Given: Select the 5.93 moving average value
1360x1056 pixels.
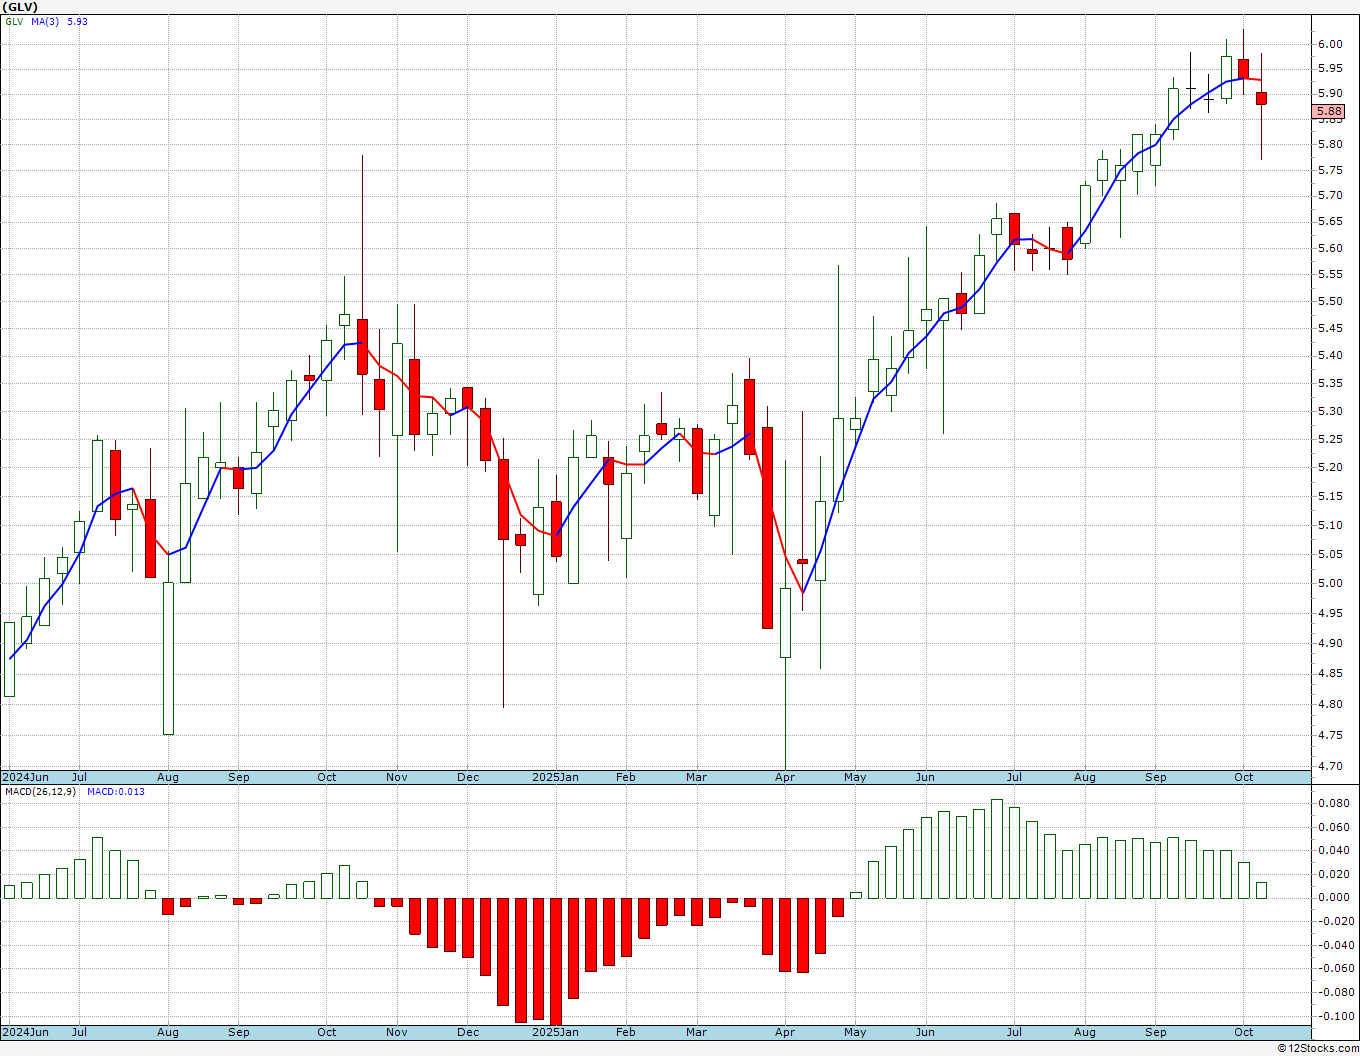Looking at the screenshot, I should (77, 21).
